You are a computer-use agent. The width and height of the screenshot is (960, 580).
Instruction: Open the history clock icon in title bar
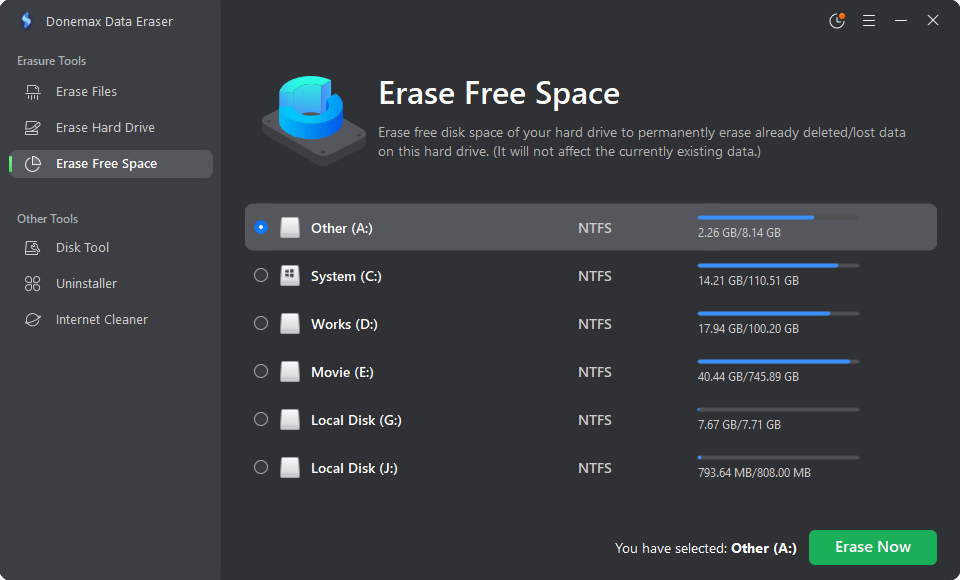point(837,21)
